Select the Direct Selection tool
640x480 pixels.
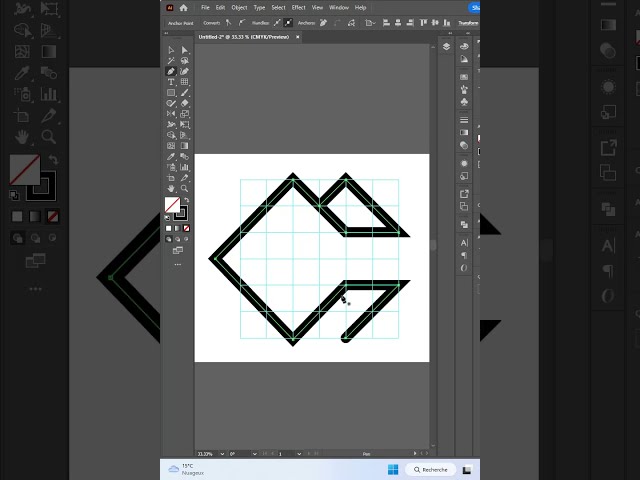coord(184,50)
